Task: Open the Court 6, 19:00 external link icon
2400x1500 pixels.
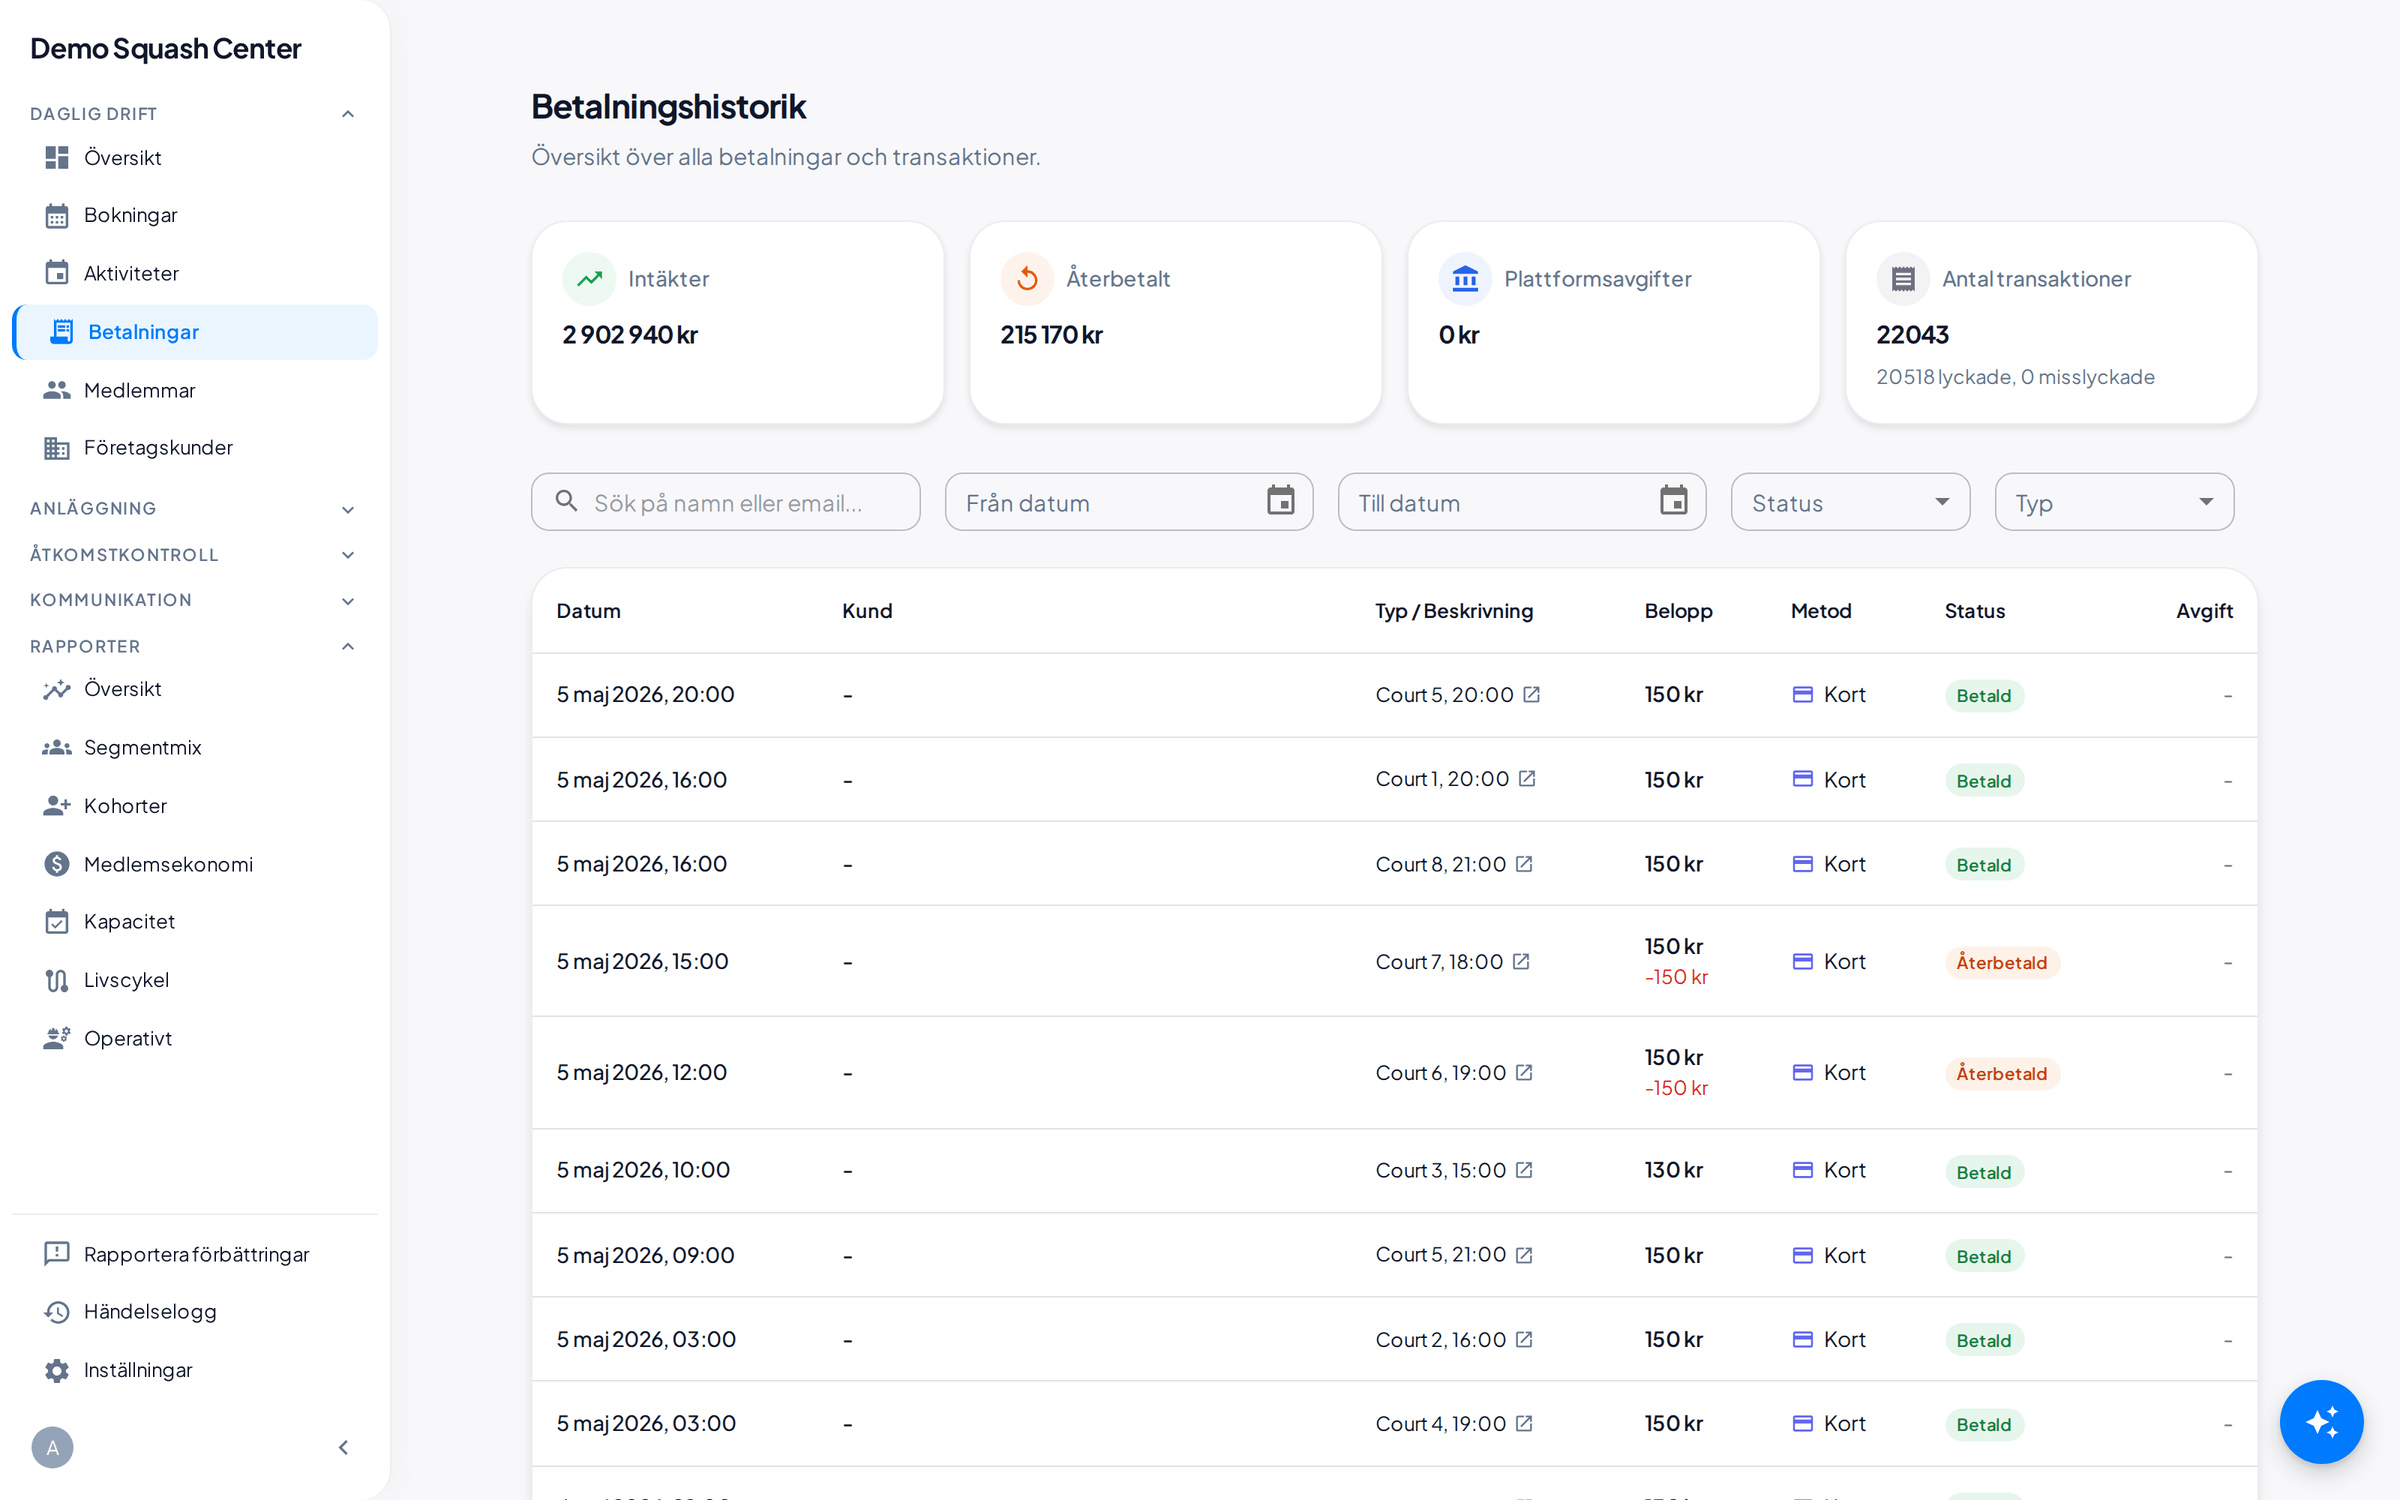Action: click(1524, 1072)
